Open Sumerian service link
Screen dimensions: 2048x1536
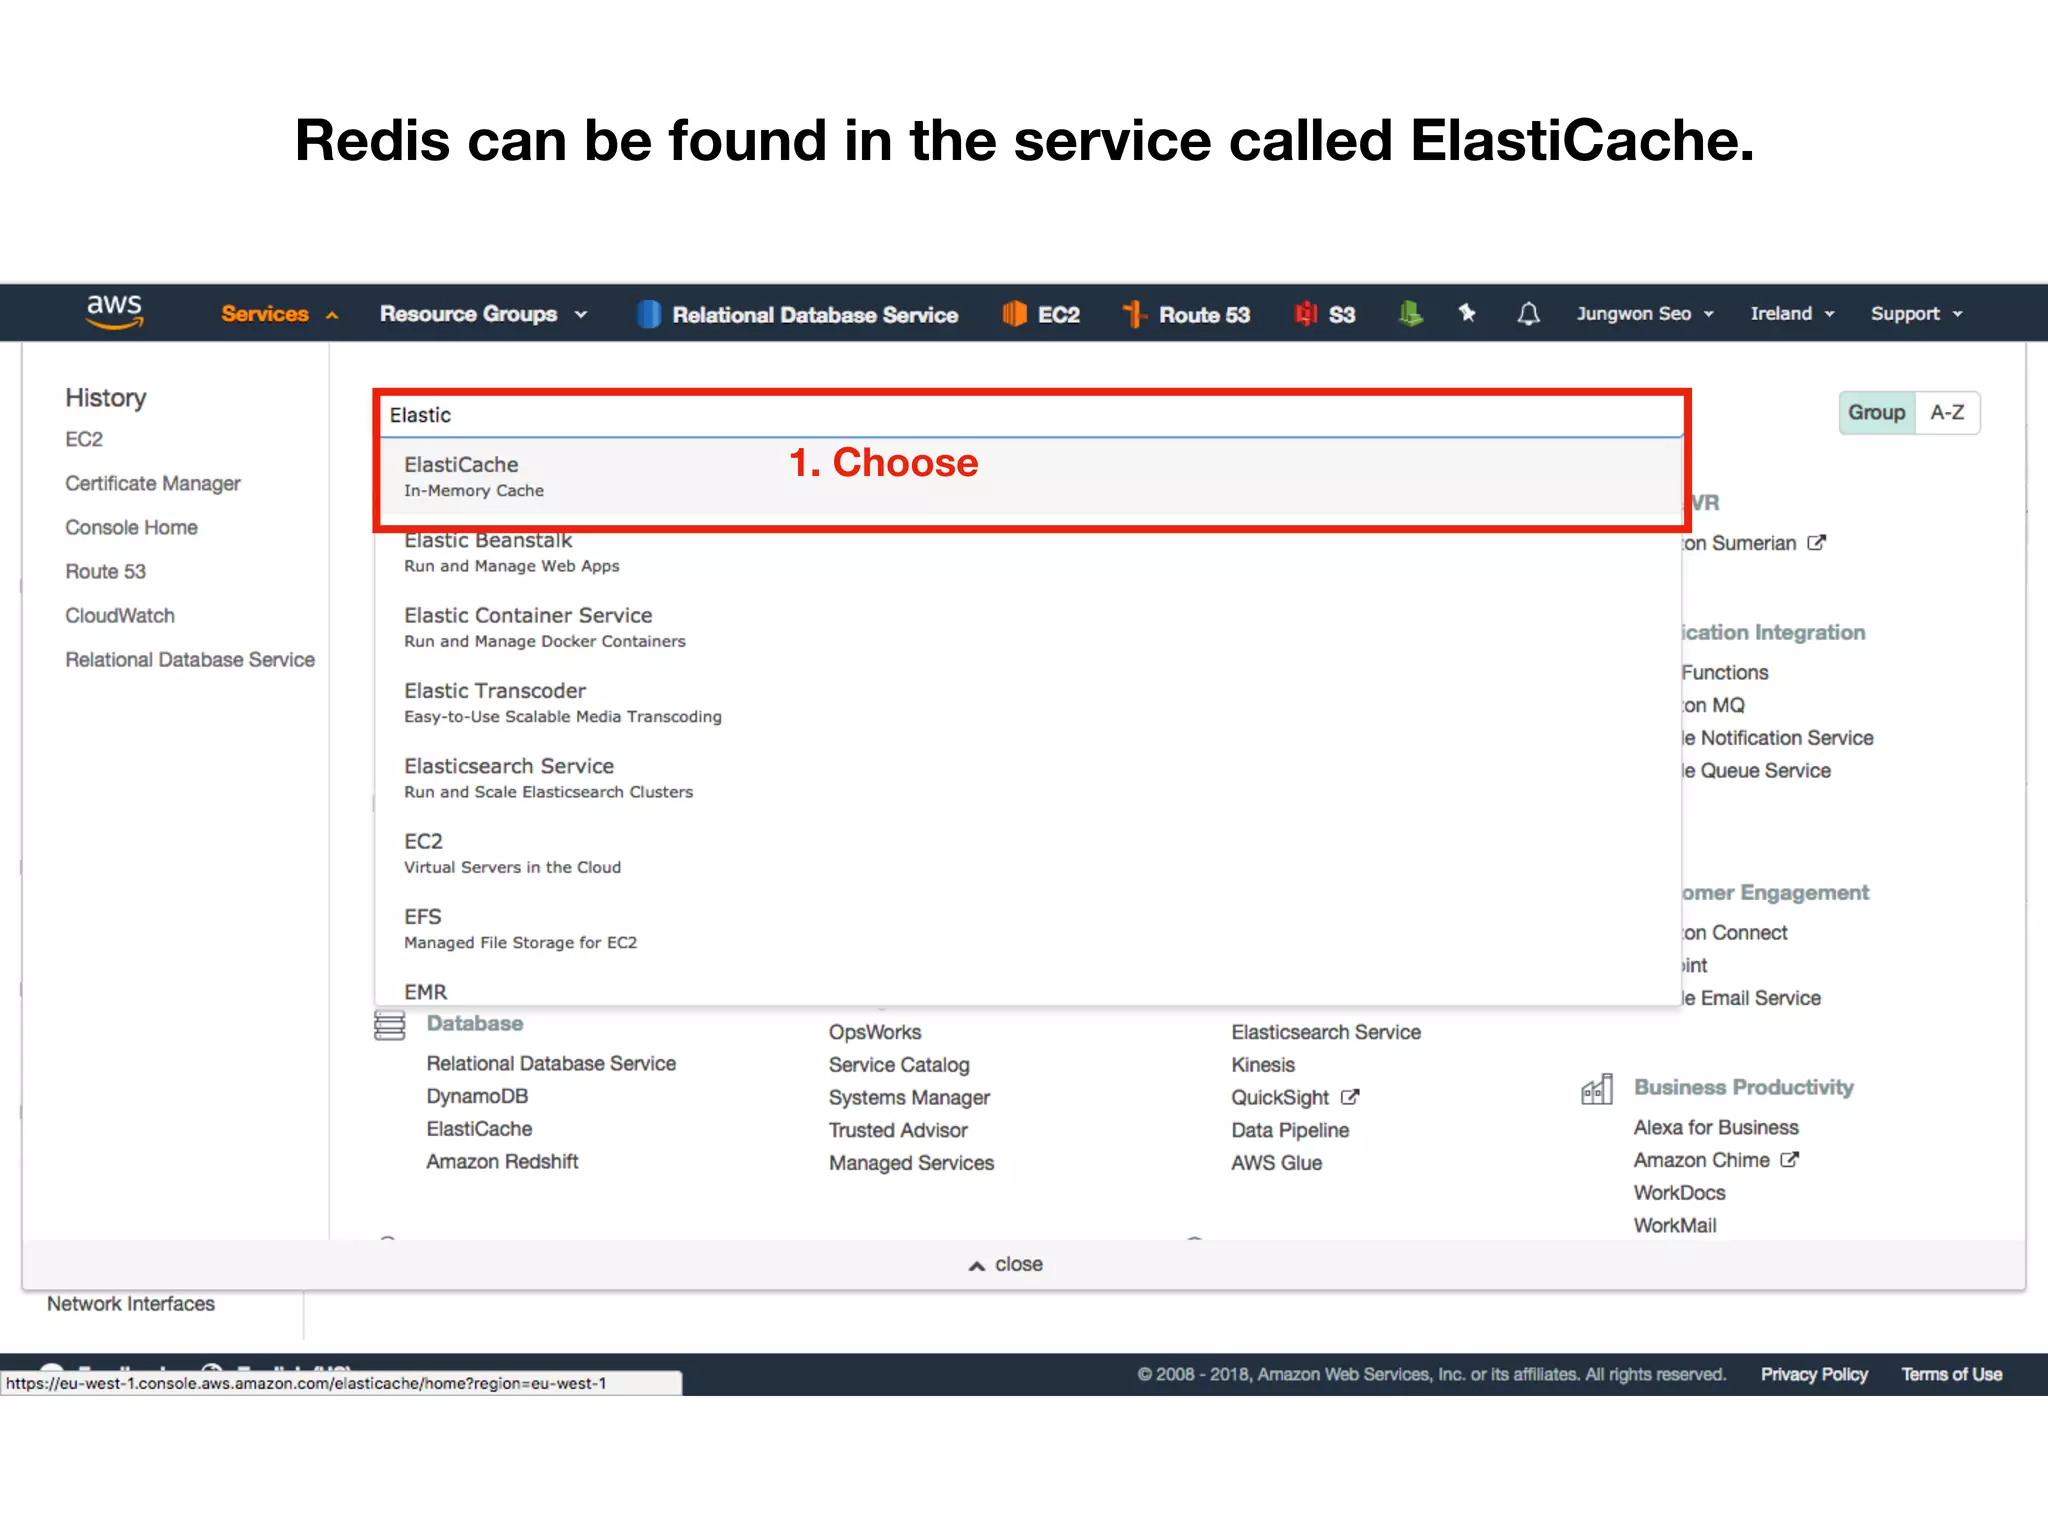[x=1740, y=544]
